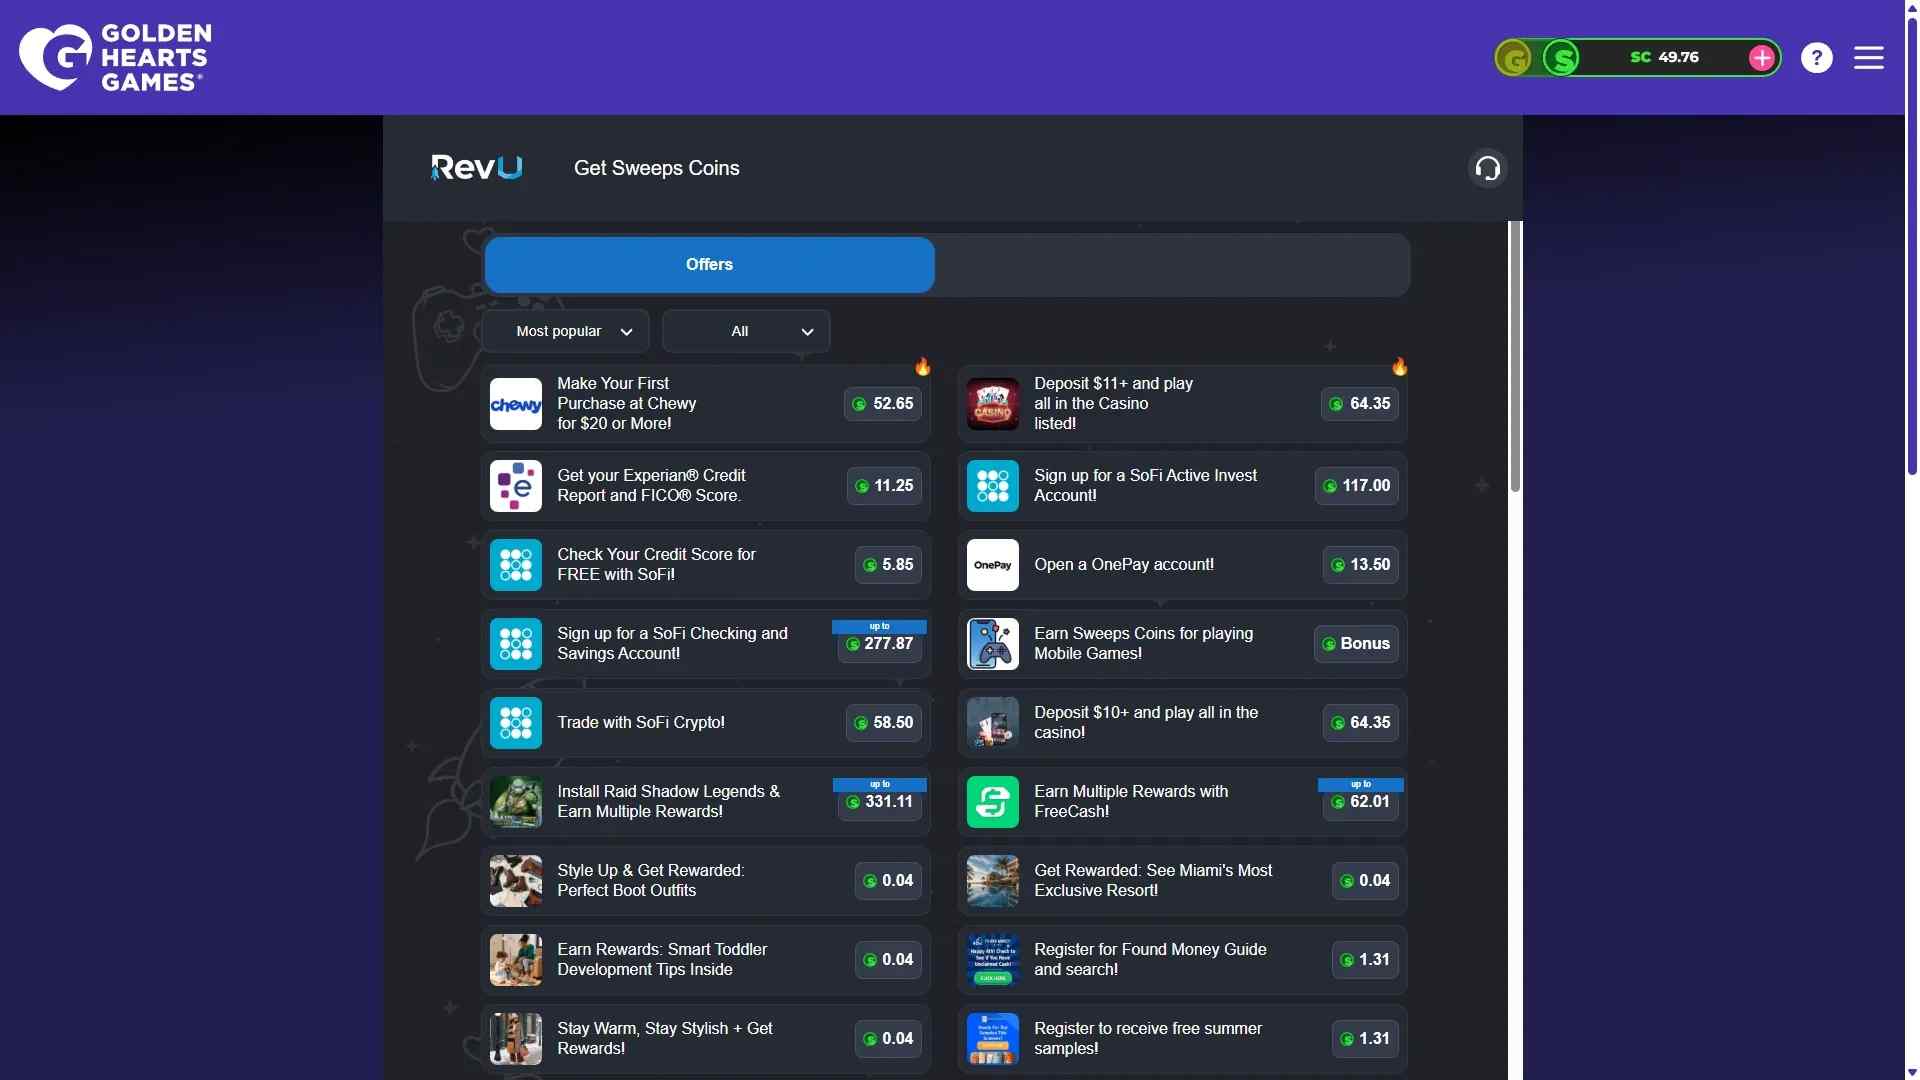1920x1080 pixels.
Task: Switch to the gold coin G toggle
Action: tap(1514, 58)
